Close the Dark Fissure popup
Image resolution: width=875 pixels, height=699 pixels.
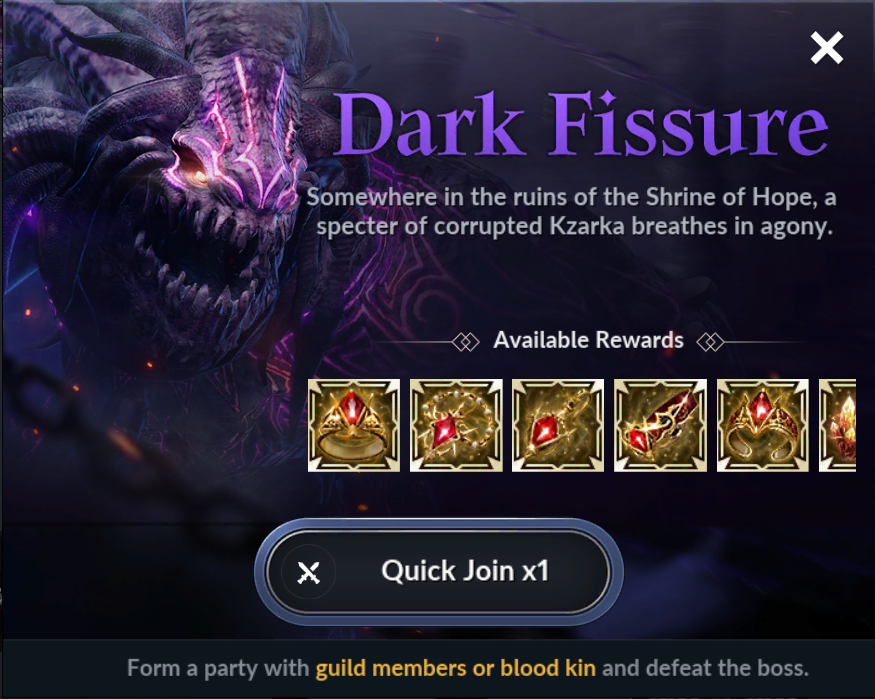pos(826,48)
